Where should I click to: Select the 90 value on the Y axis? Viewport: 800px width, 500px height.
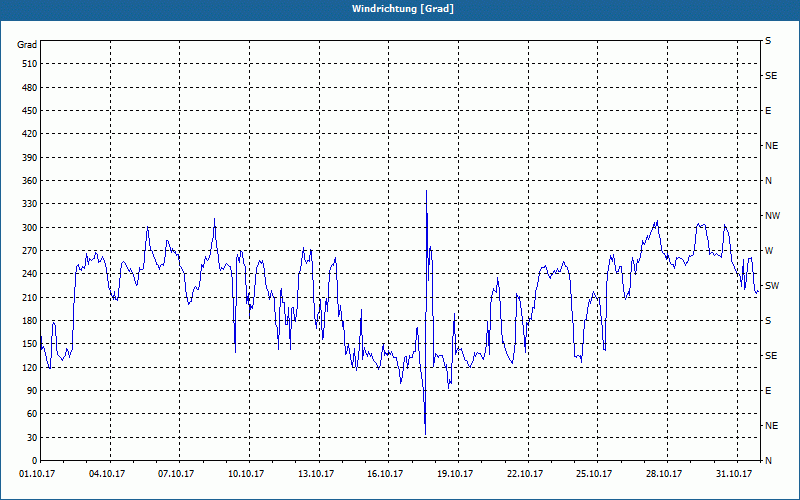[x=32, y=391]
